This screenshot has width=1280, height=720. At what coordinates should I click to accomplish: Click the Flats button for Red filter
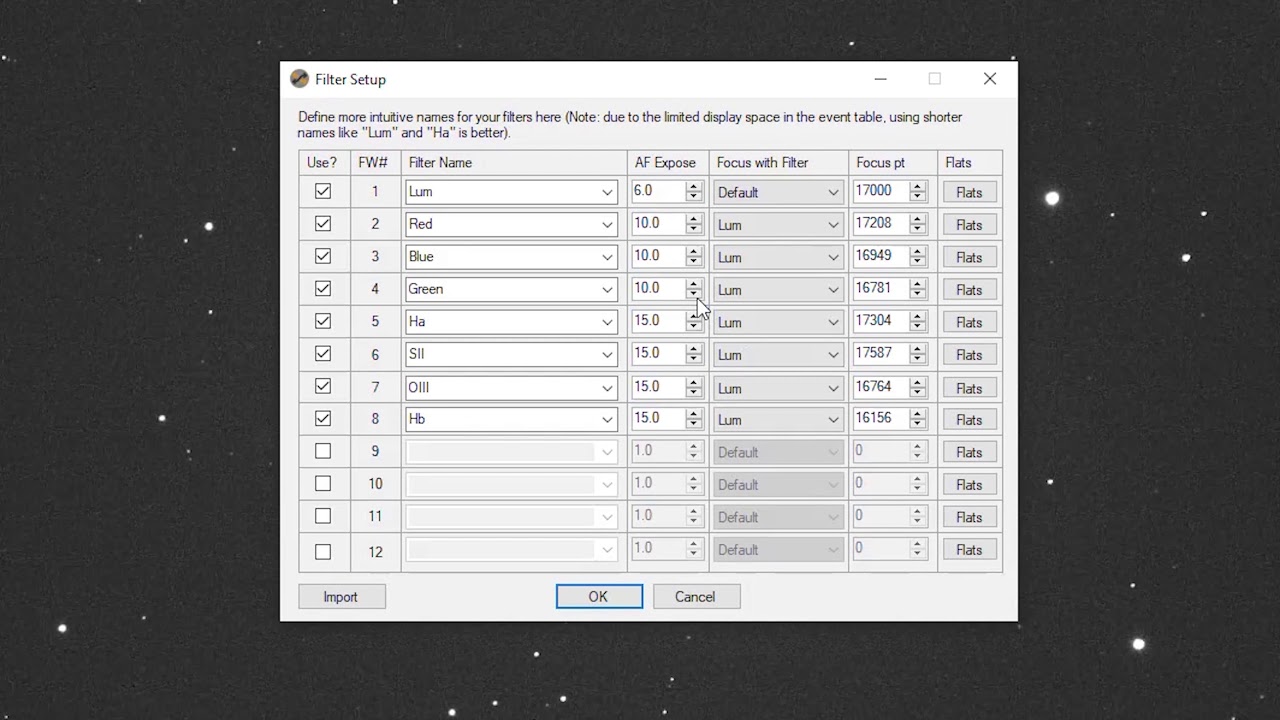[969, 225]
